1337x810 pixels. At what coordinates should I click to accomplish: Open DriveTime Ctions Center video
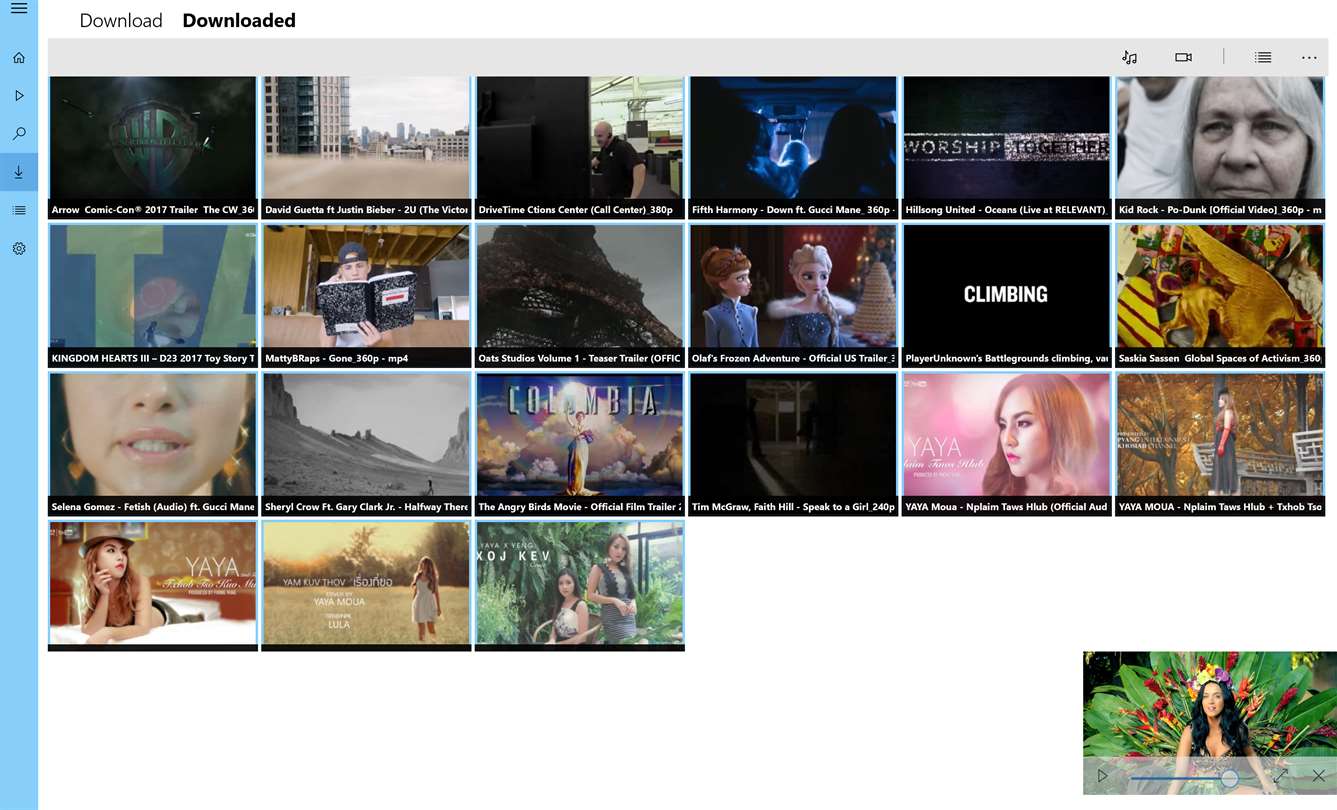580,148
